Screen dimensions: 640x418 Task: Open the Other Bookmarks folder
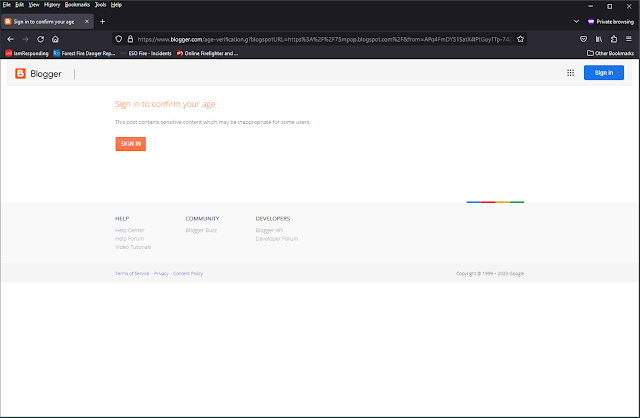(x=610, y=53)
